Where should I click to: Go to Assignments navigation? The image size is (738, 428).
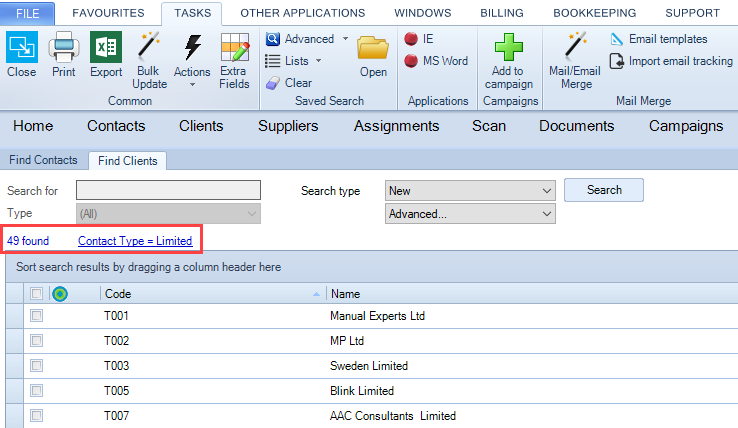tap(396, 126)
